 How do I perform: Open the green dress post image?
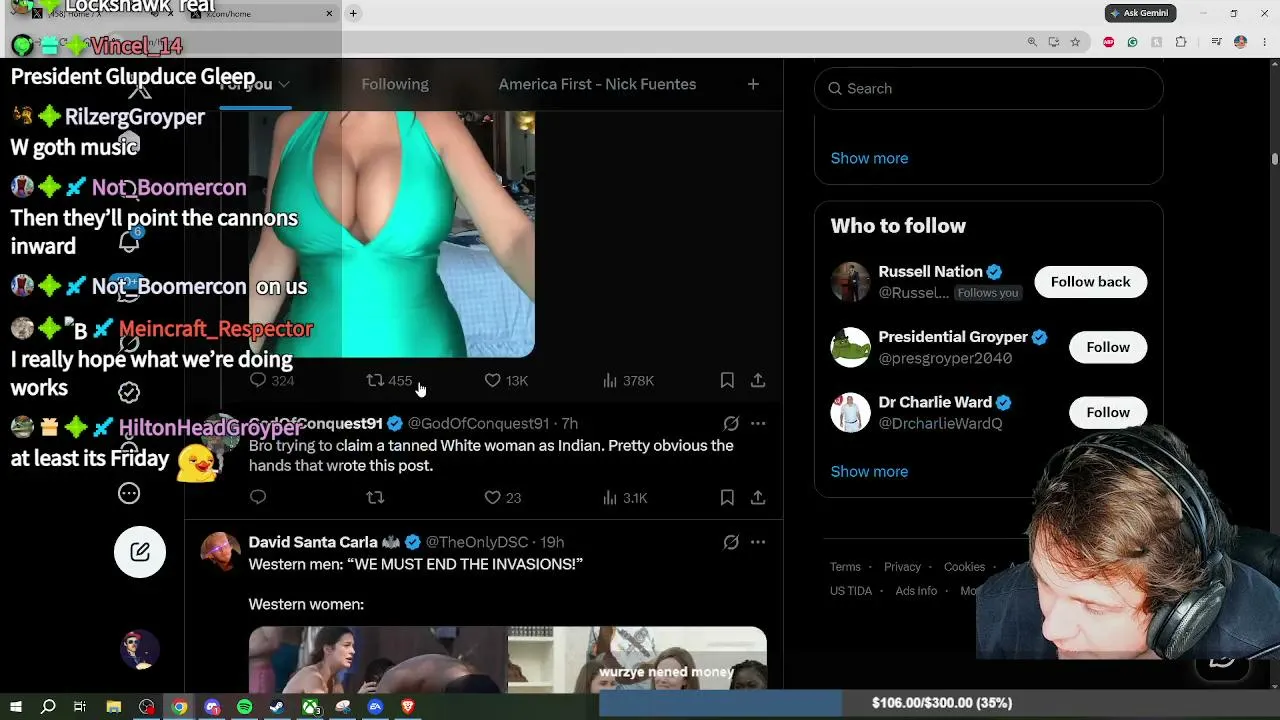[392, 234]
